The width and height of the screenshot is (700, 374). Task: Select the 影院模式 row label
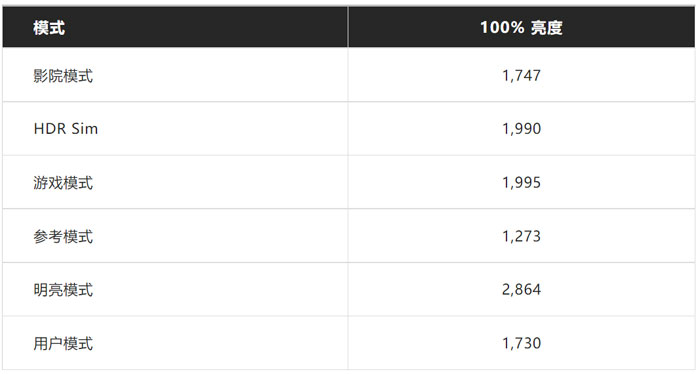[63, 75]
